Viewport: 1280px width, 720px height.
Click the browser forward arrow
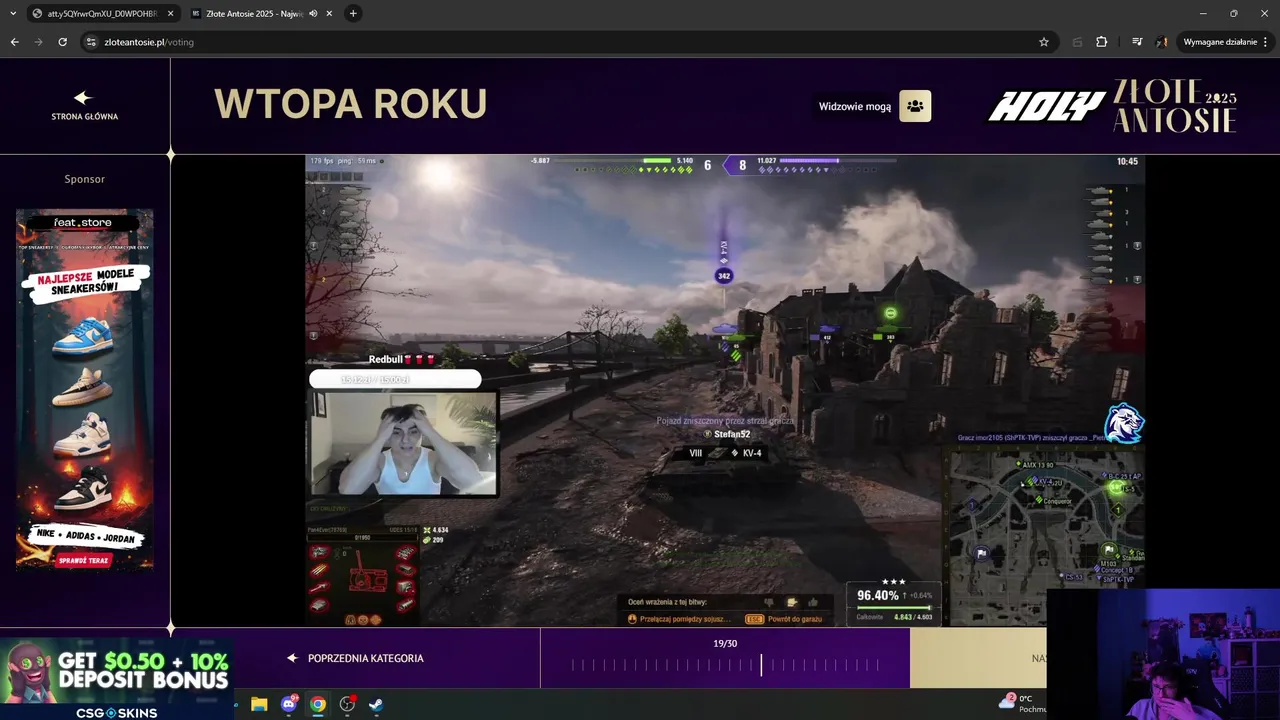pos(38,42)
